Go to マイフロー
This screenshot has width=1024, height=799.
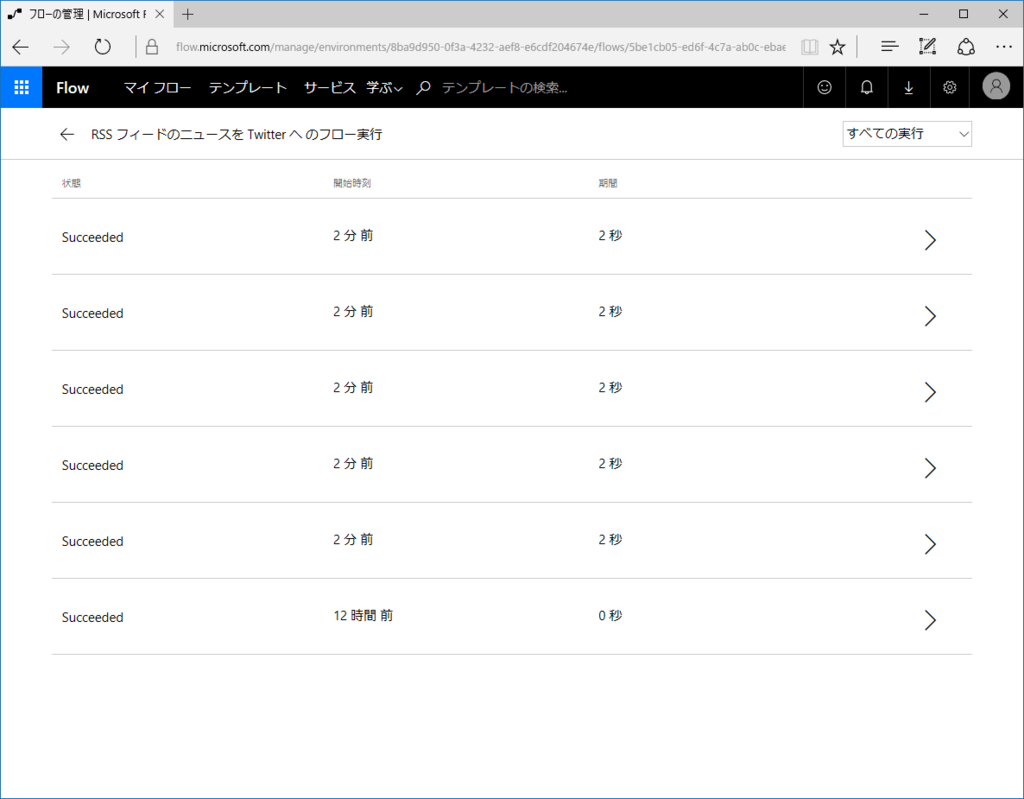pyautogui.click(x=157, y=87)
